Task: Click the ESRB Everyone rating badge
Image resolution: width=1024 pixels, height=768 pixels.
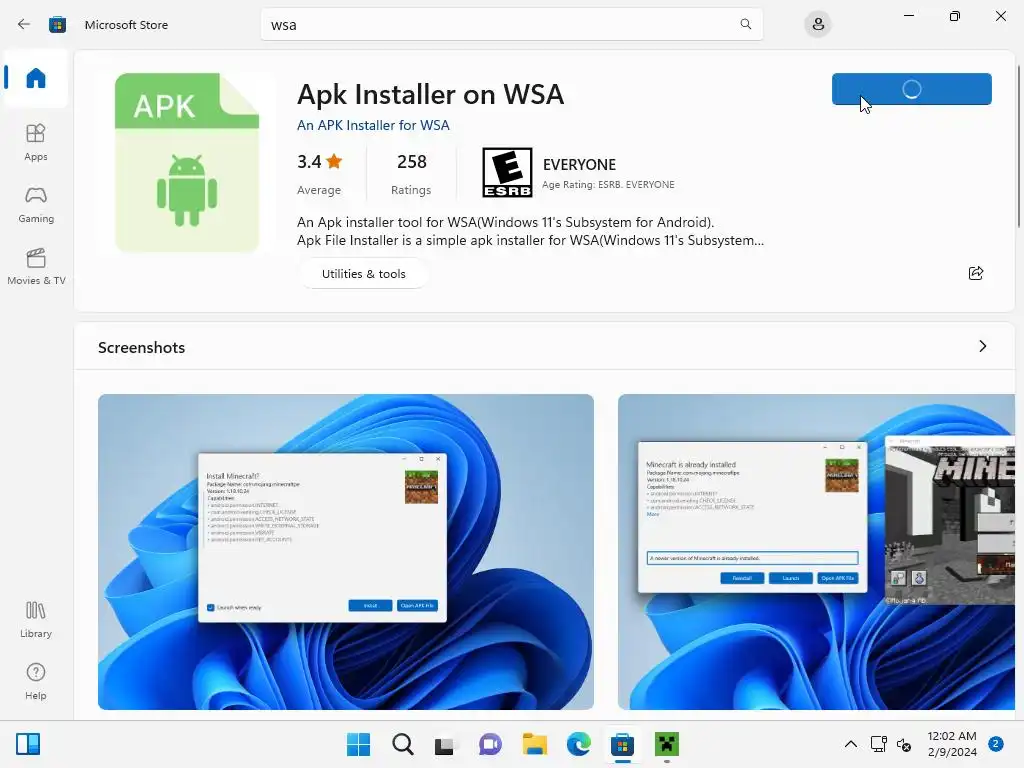Action: [x=507, y=172]
